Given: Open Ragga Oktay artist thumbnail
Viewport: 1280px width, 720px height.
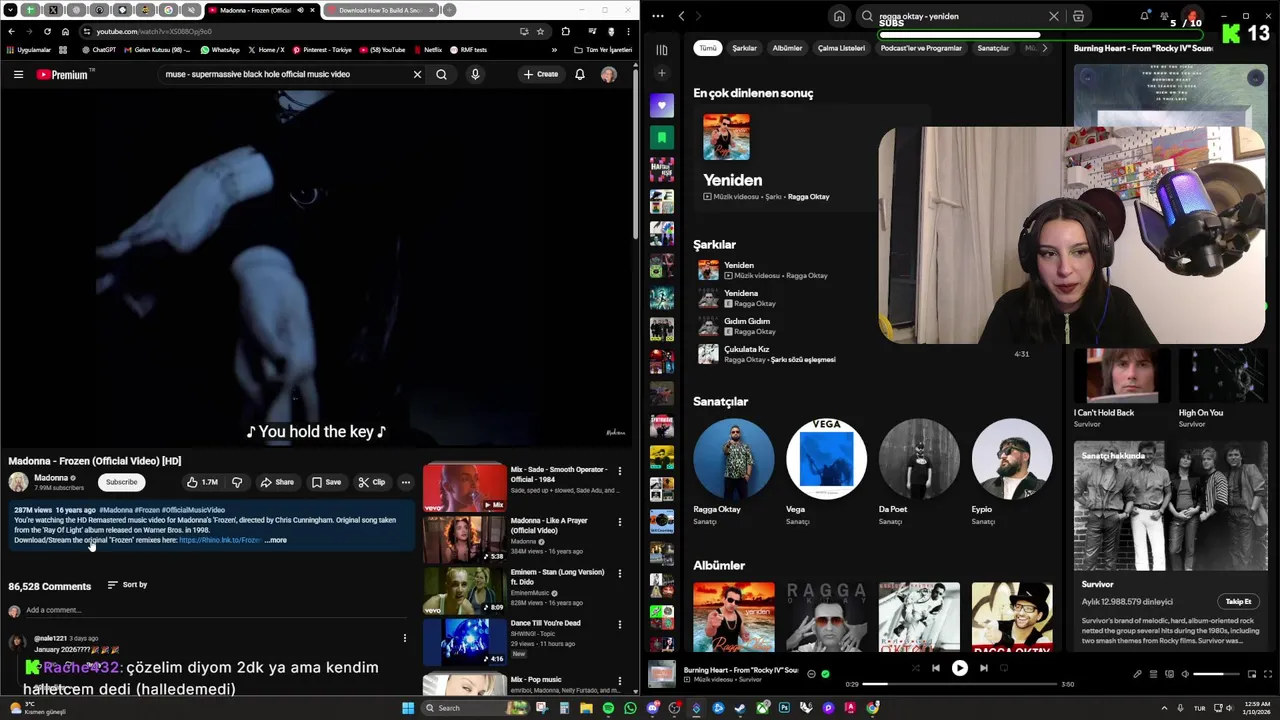Looking at the screenshot, I should pos(733,459).
